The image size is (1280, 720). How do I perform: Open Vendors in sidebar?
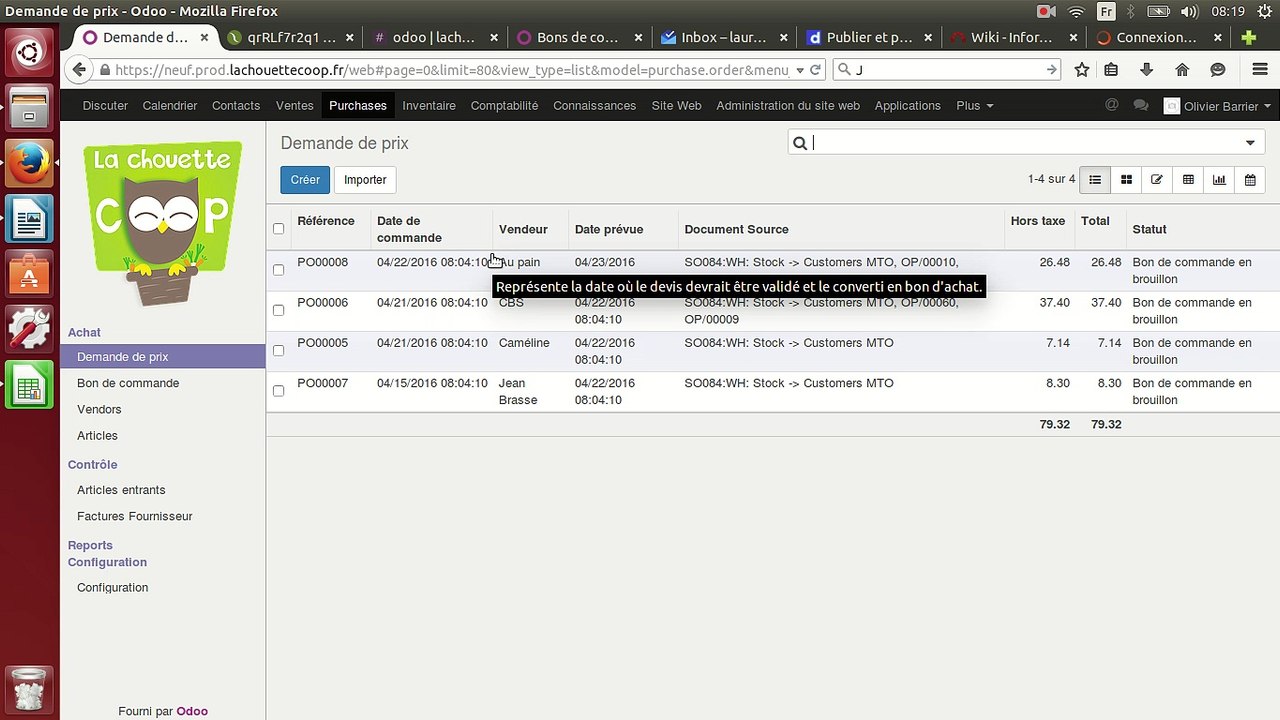point(99,409)
